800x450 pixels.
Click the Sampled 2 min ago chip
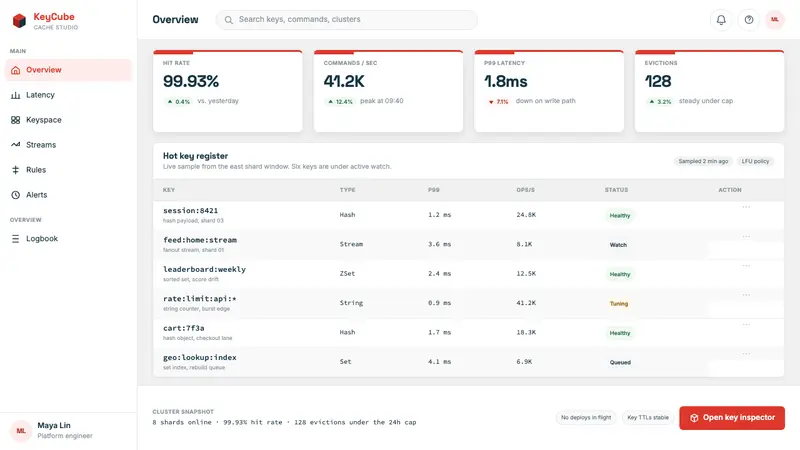coord(703,161)
